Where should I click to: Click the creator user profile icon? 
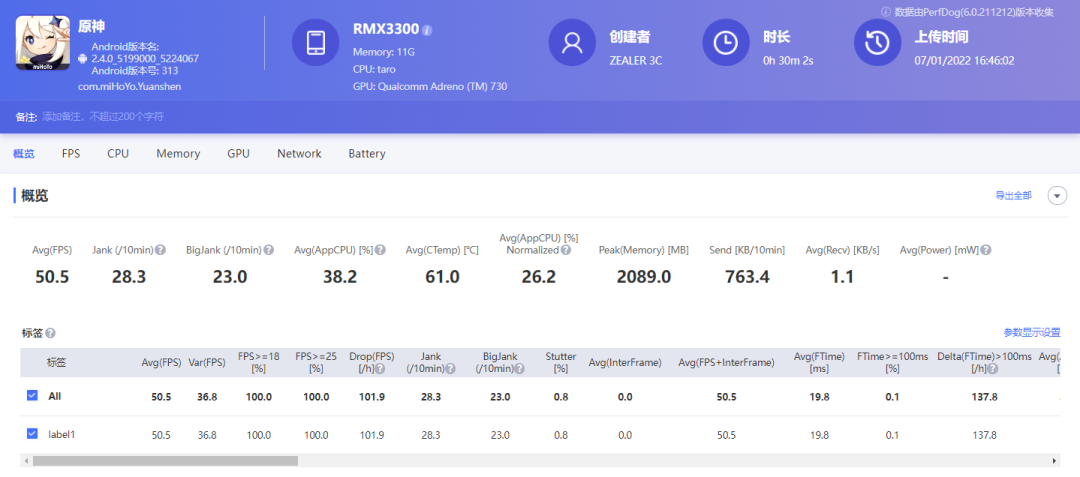tap(572, 43)
